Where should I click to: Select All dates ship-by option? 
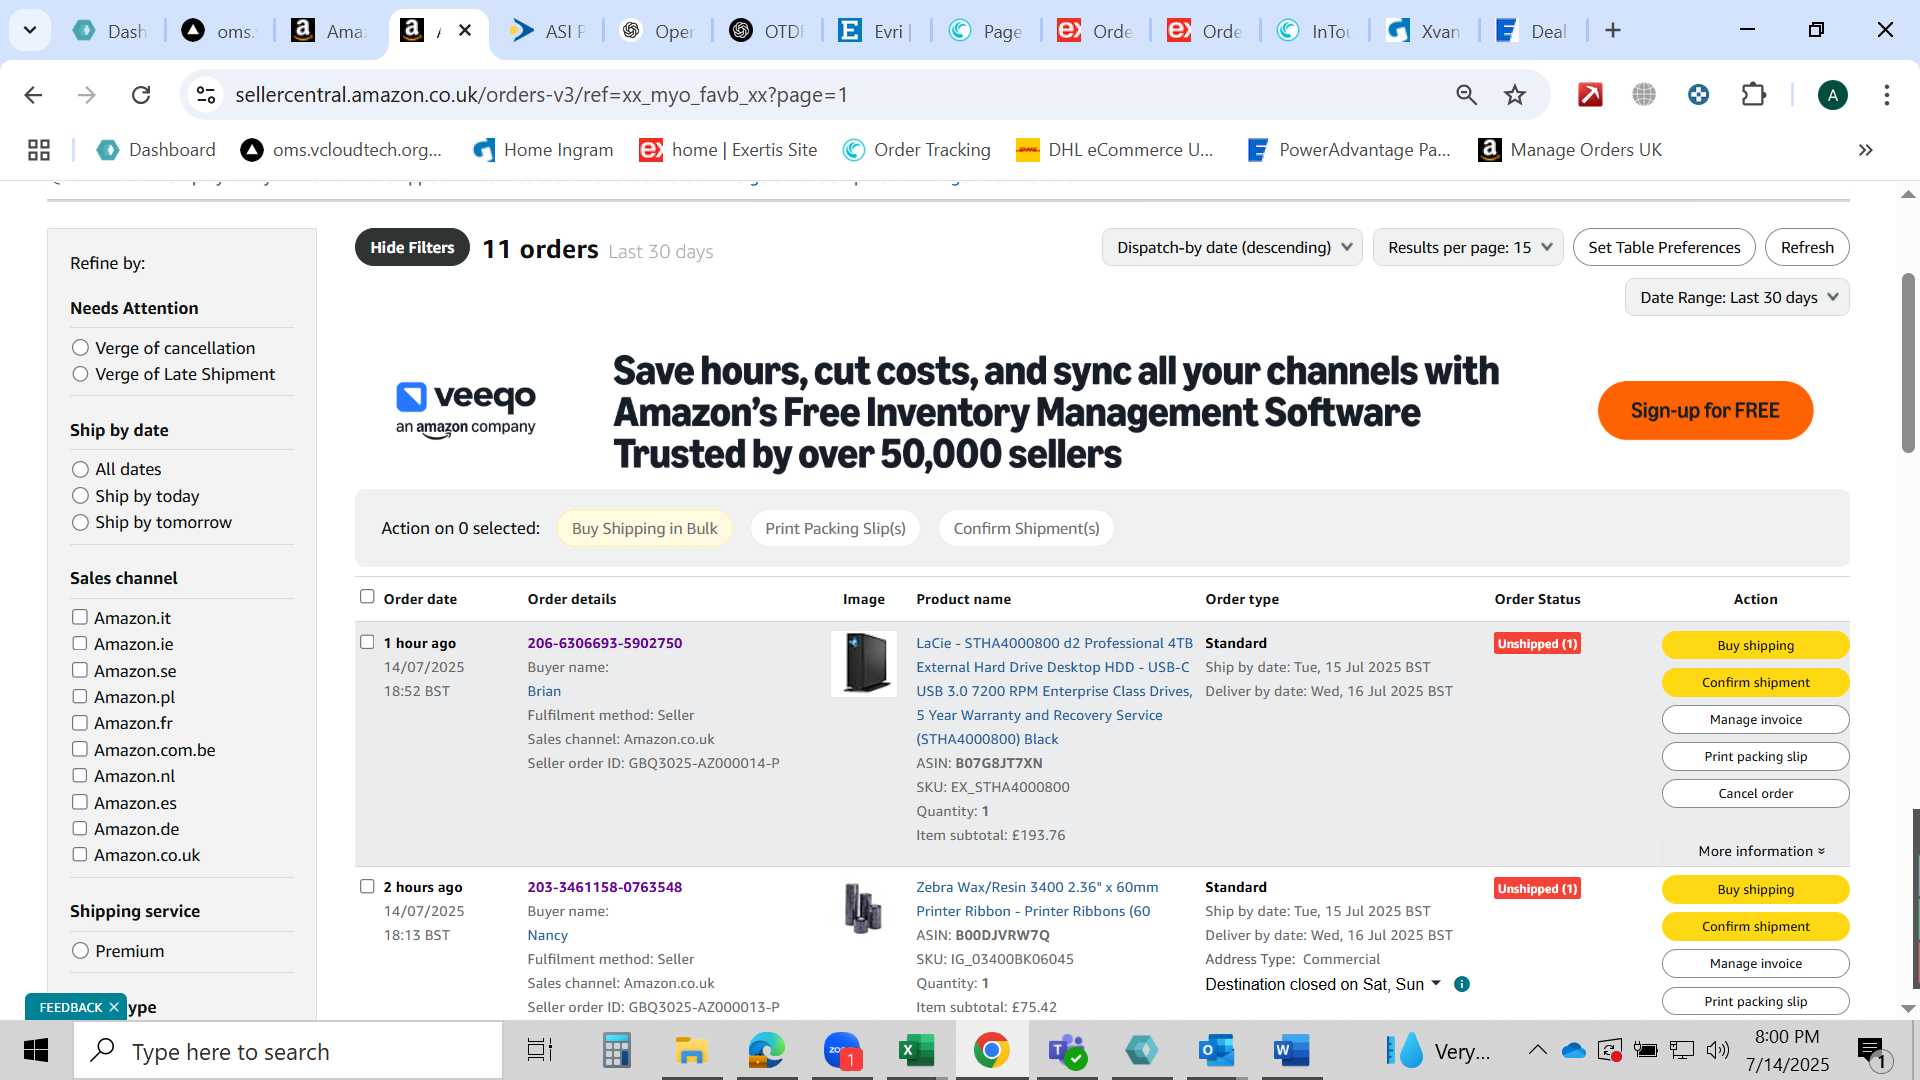click(x=80, y=469)
